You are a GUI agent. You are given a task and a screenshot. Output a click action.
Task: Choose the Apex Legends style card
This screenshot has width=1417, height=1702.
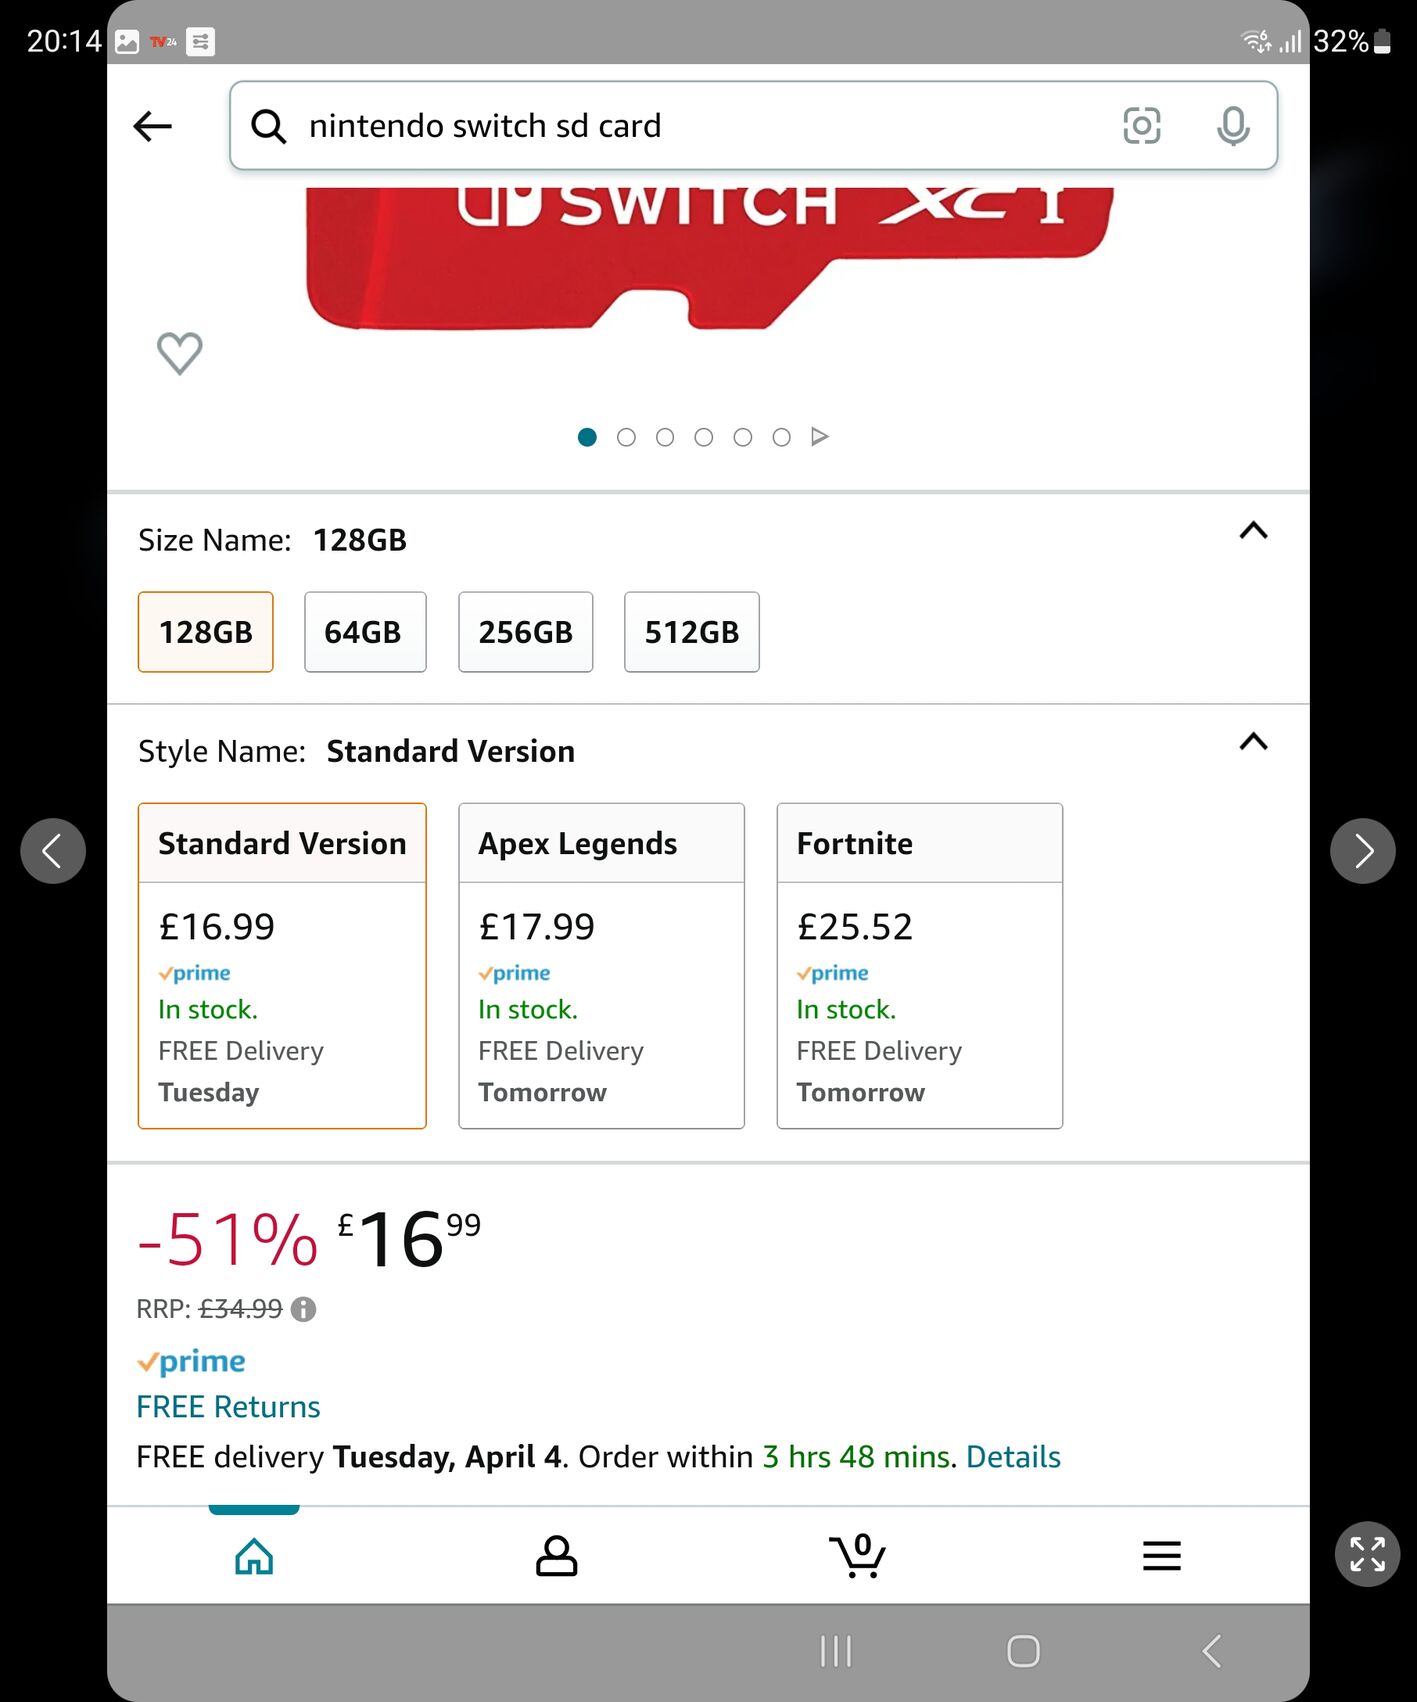click(x=601, y=965)
